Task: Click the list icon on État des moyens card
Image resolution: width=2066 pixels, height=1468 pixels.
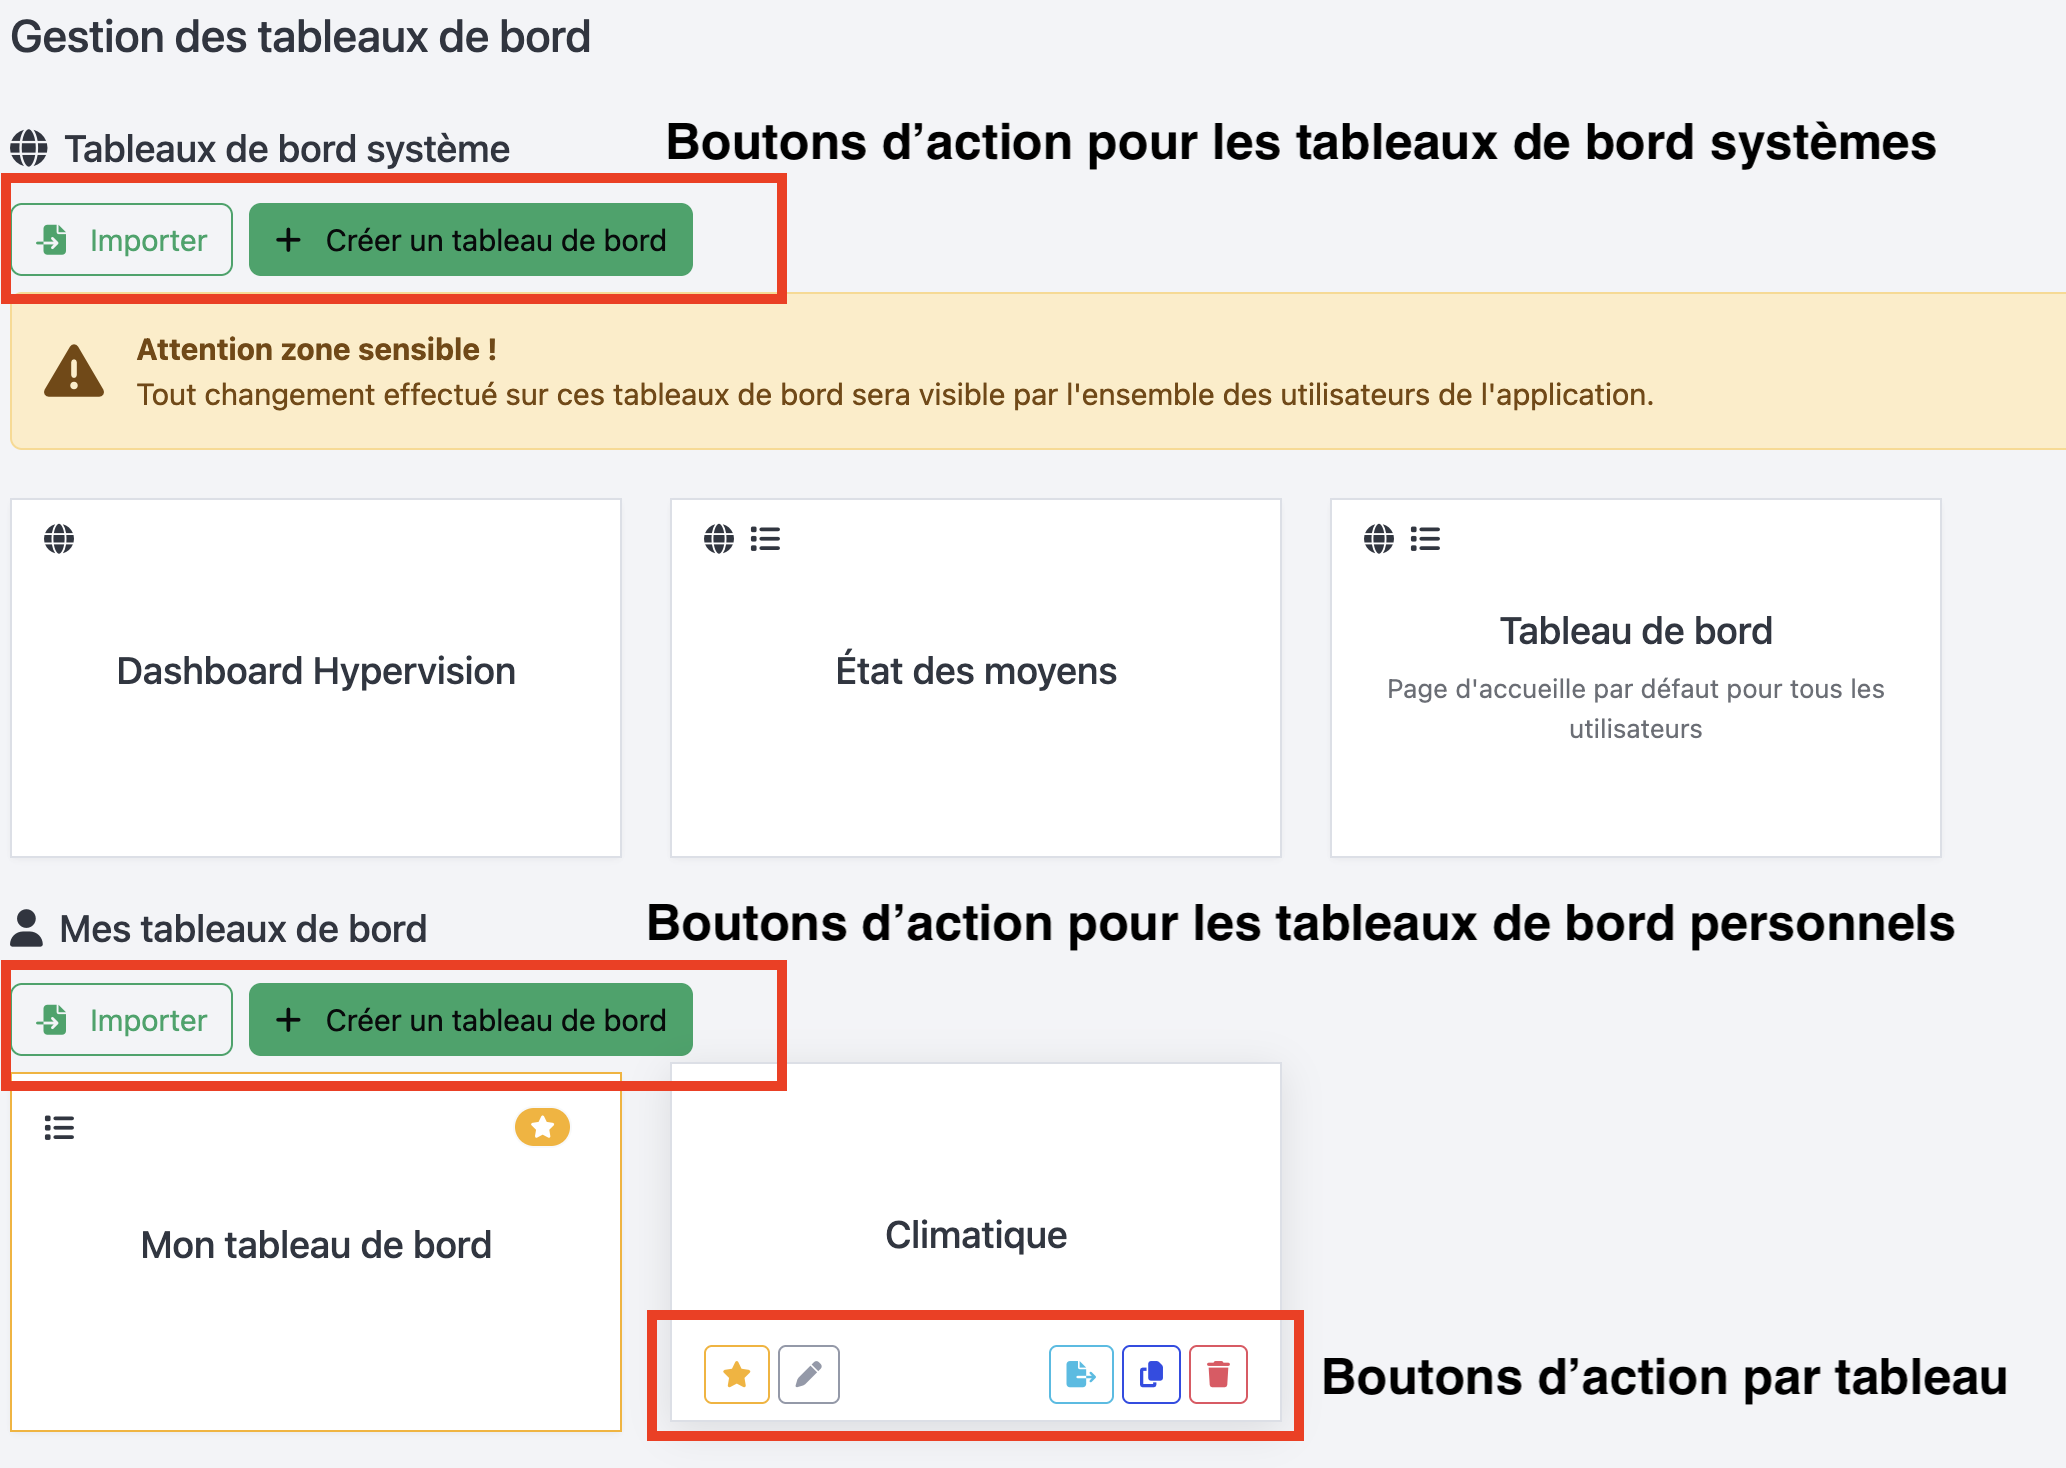Action: pyautogui.click(x=765, y=539)
